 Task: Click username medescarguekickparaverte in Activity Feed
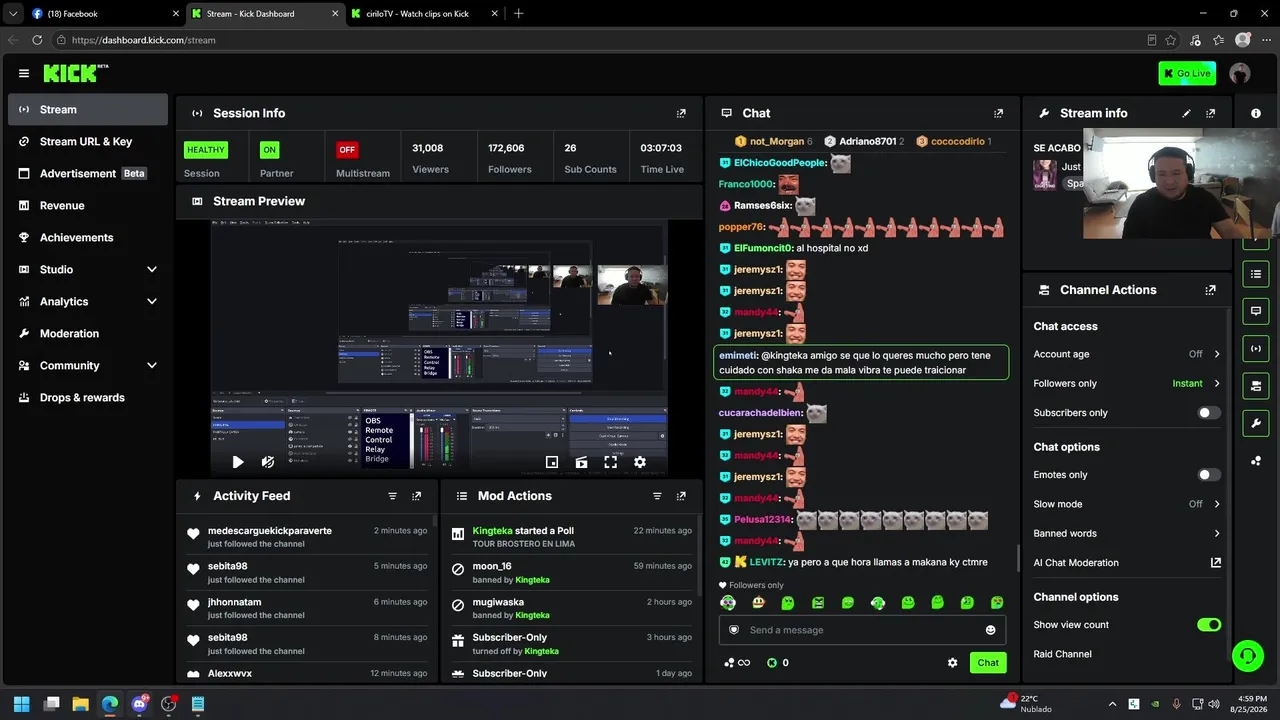click(x=270, y=531)
